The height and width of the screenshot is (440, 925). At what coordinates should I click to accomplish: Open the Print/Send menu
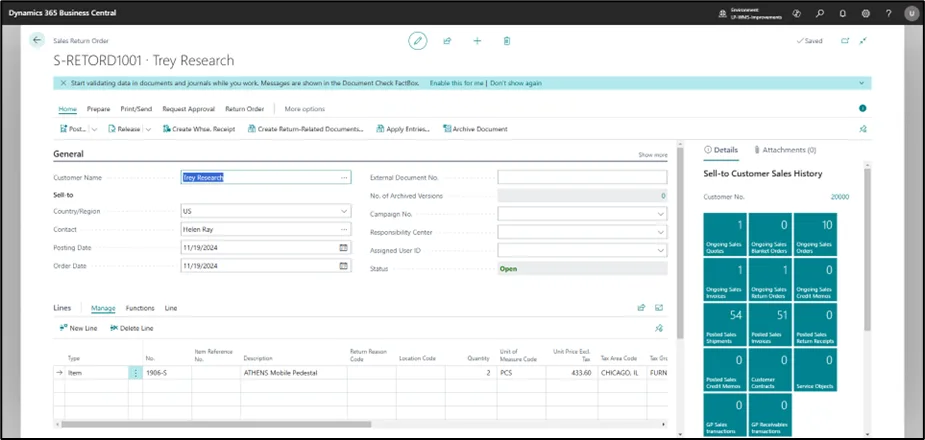click(x=136, y=109)
